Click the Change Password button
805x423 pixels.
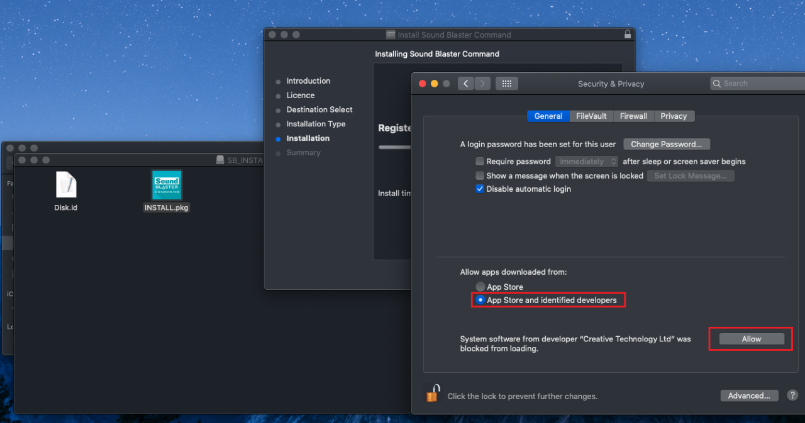click(667, 144)
